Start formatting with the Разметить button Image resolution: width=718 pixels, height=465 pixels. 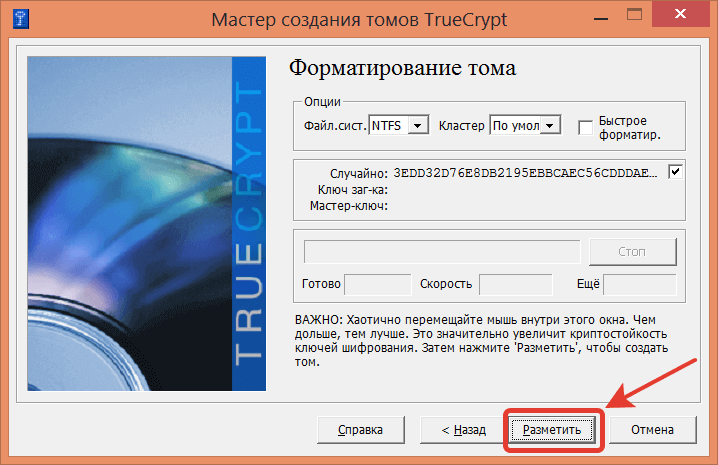click(553, 430)
